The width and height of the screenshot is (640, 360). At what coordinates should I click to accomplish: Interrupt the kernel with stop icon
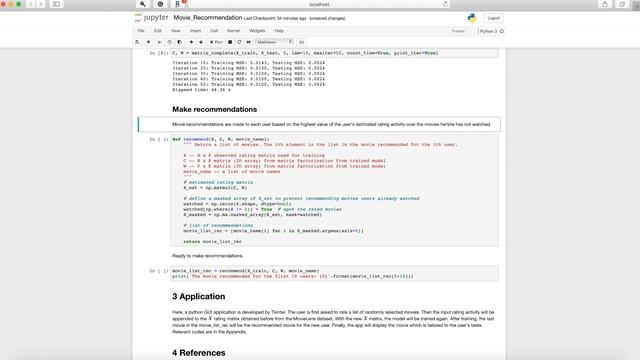230,42
